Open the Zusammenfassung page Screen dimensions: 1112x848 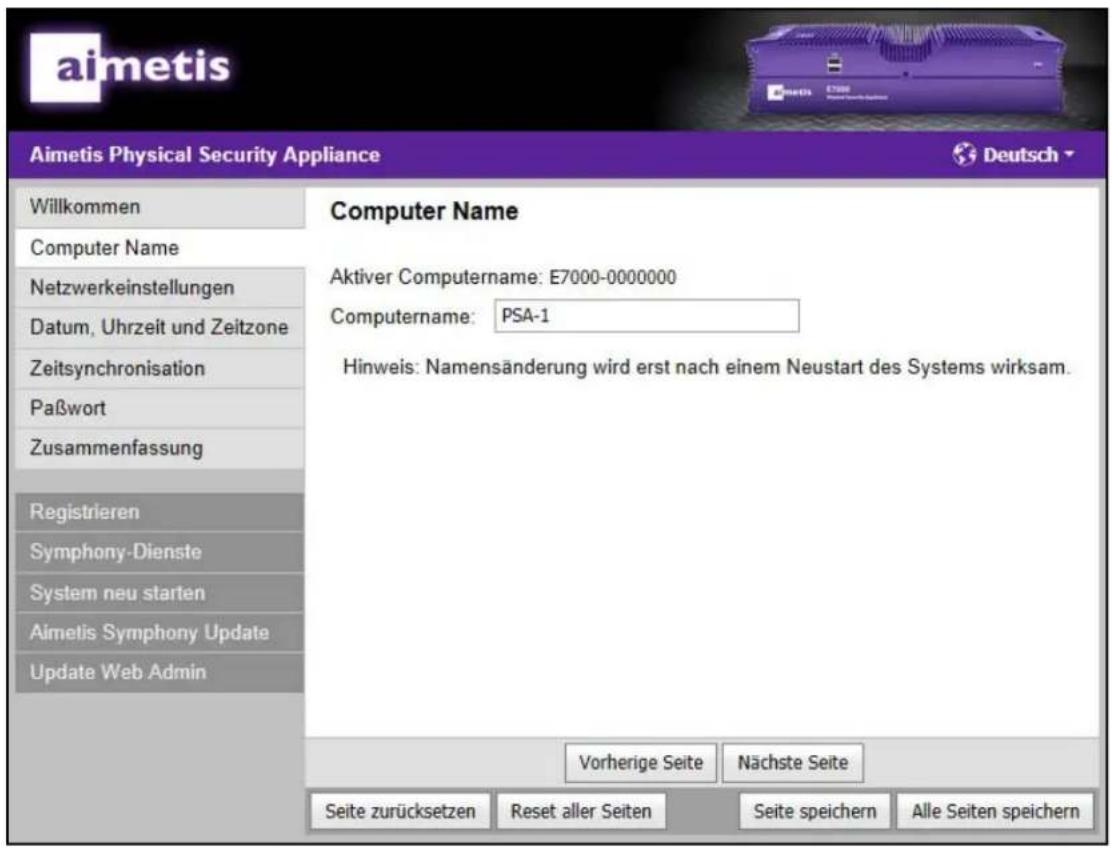tap(160, 448)
